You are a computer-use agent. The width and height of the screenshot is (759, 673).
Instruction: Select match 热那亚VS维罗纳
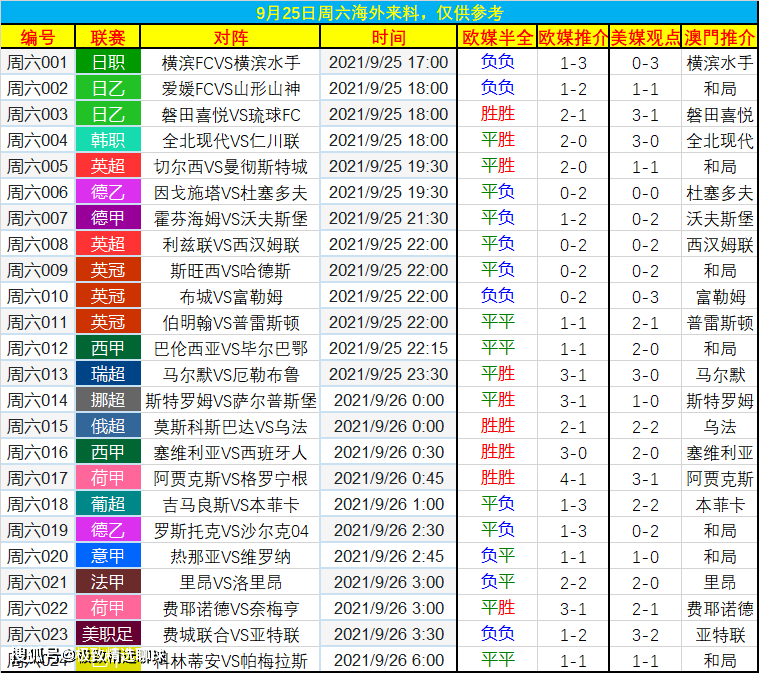pos(230,556)
